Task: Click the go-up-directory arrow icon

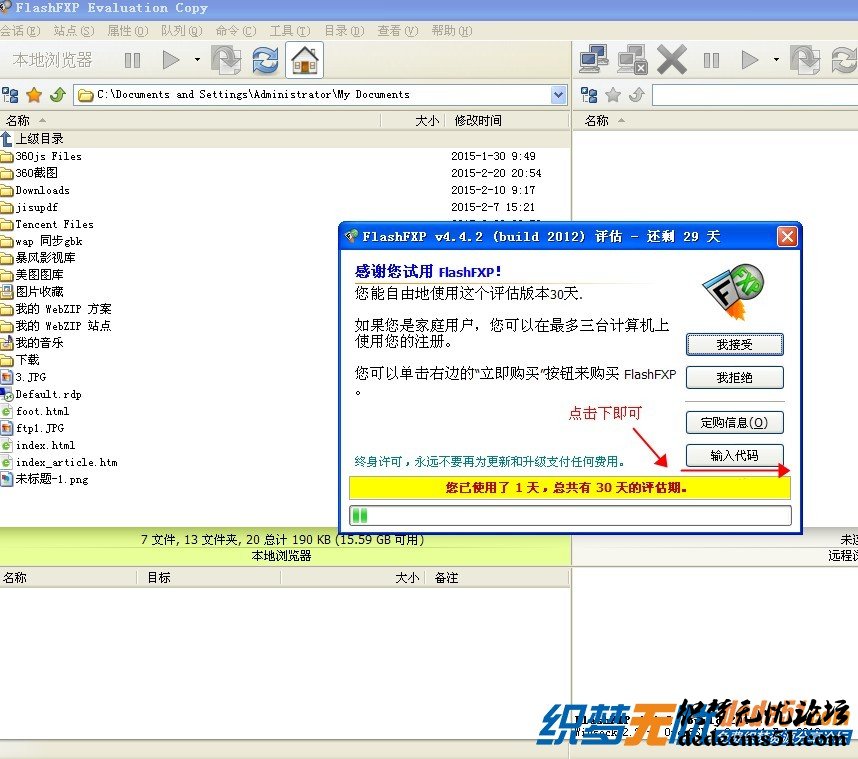Action: pos(57,94)
